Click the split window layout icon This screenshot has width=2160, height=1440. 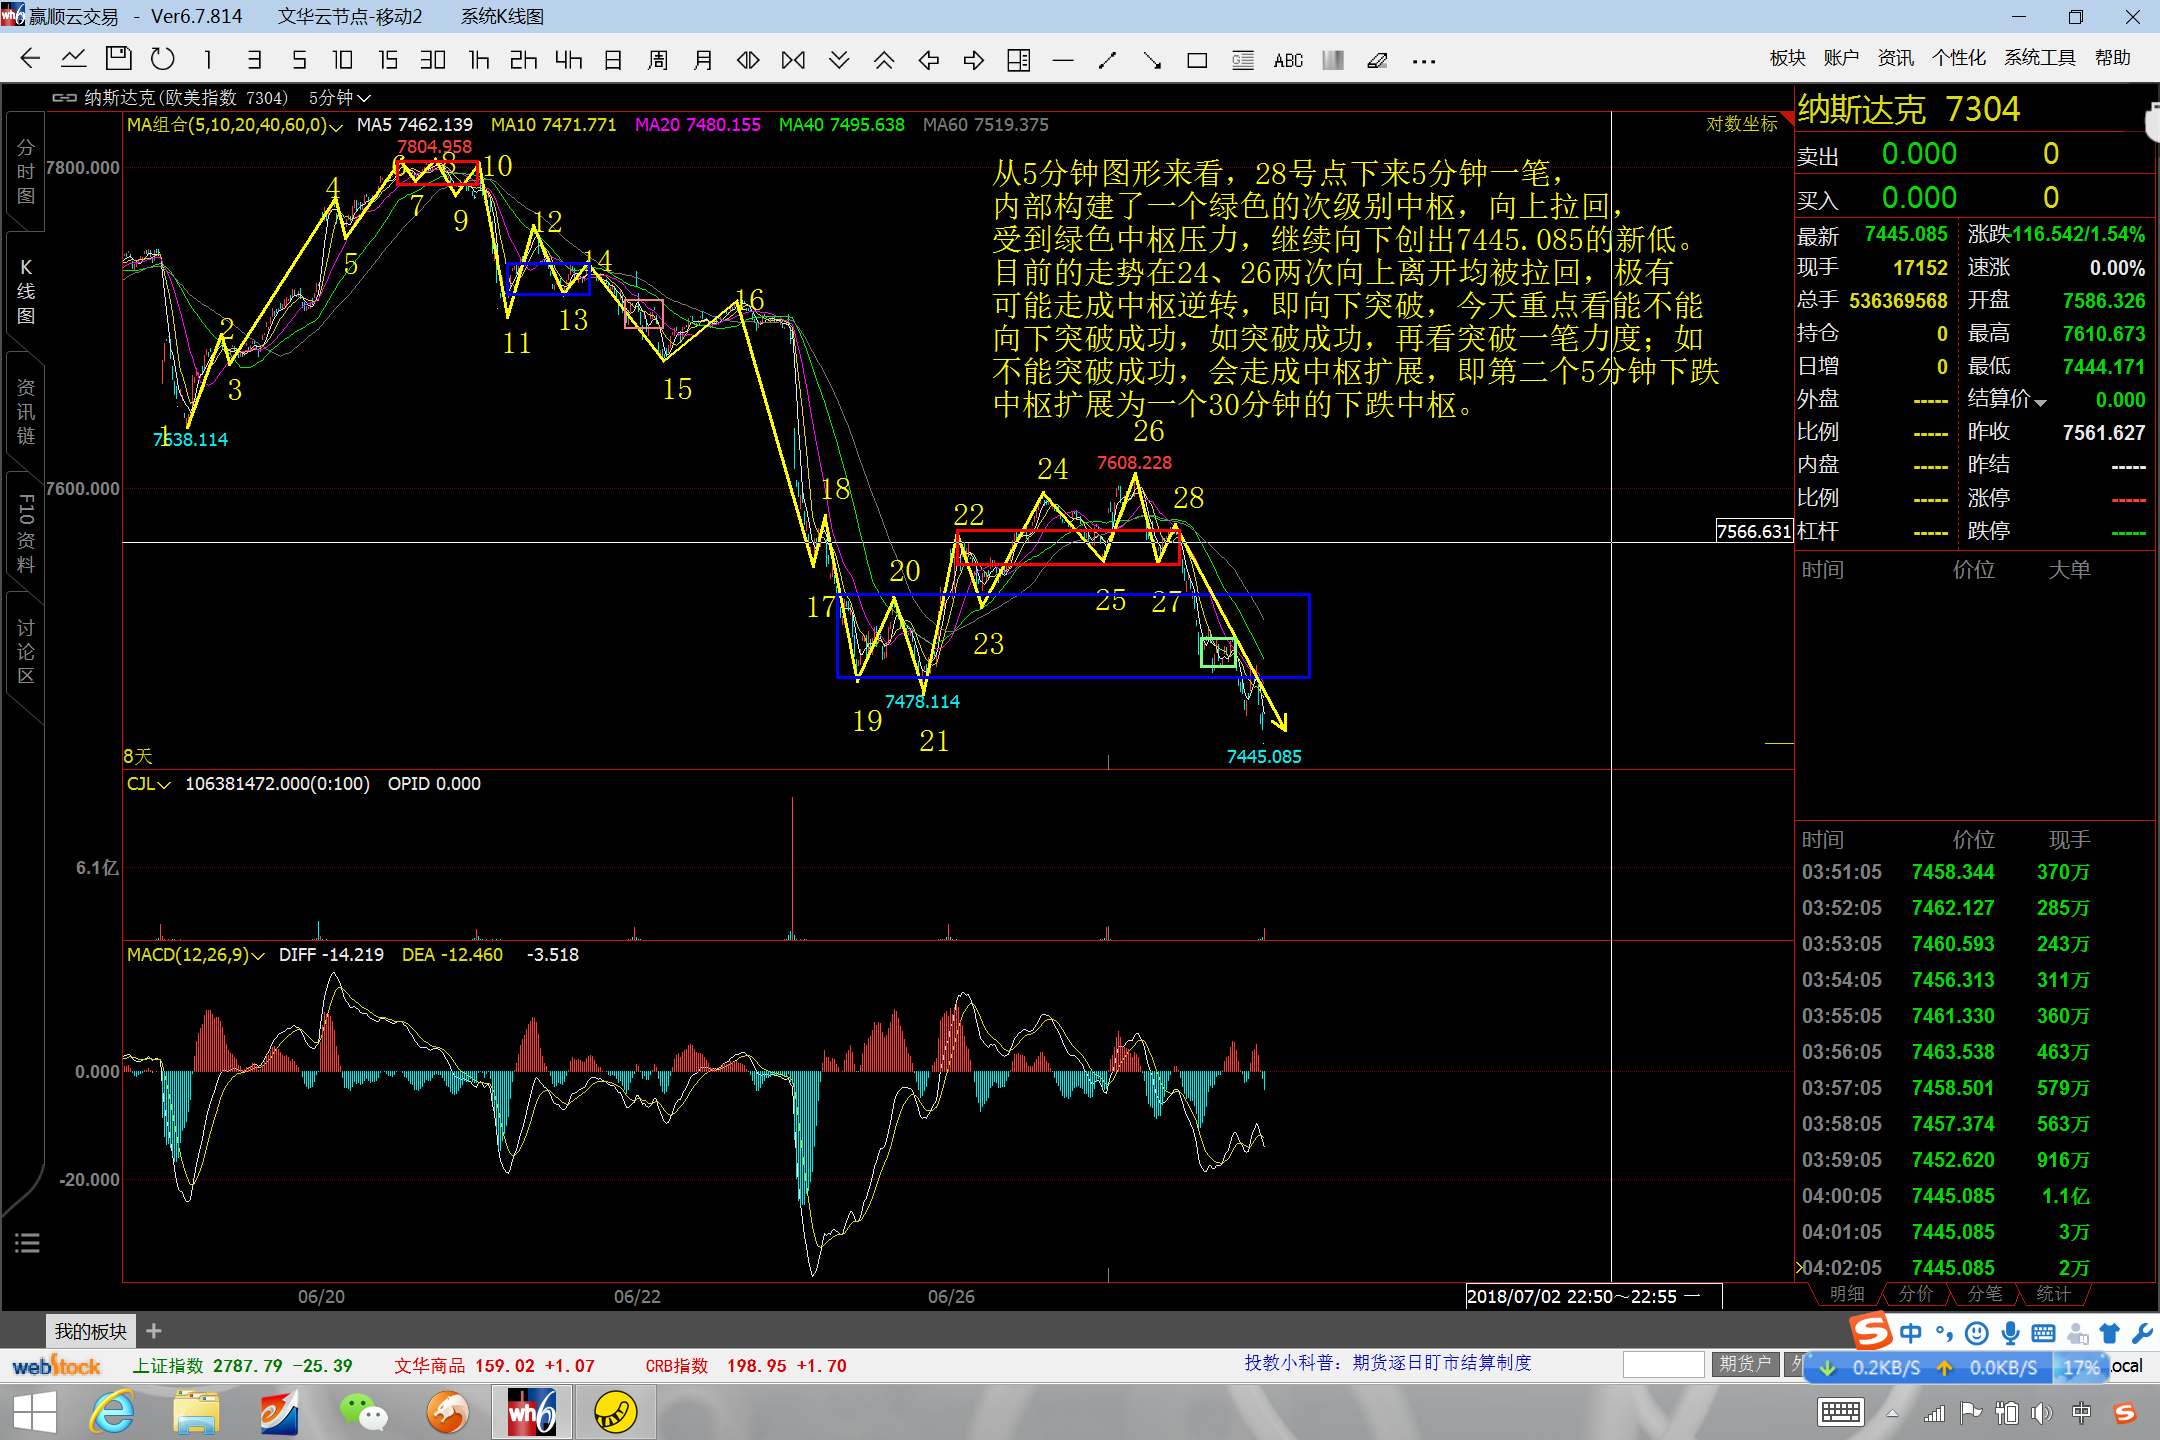1018,61
